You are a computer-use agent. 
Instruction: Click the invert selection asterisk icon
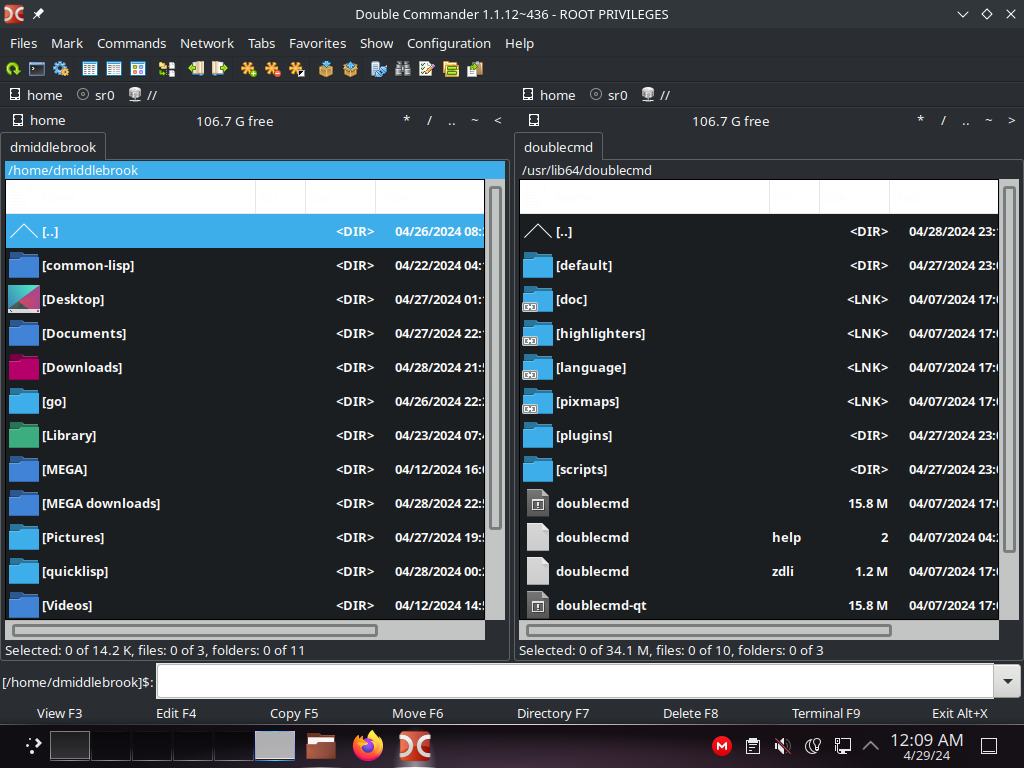tap(296, 69)
